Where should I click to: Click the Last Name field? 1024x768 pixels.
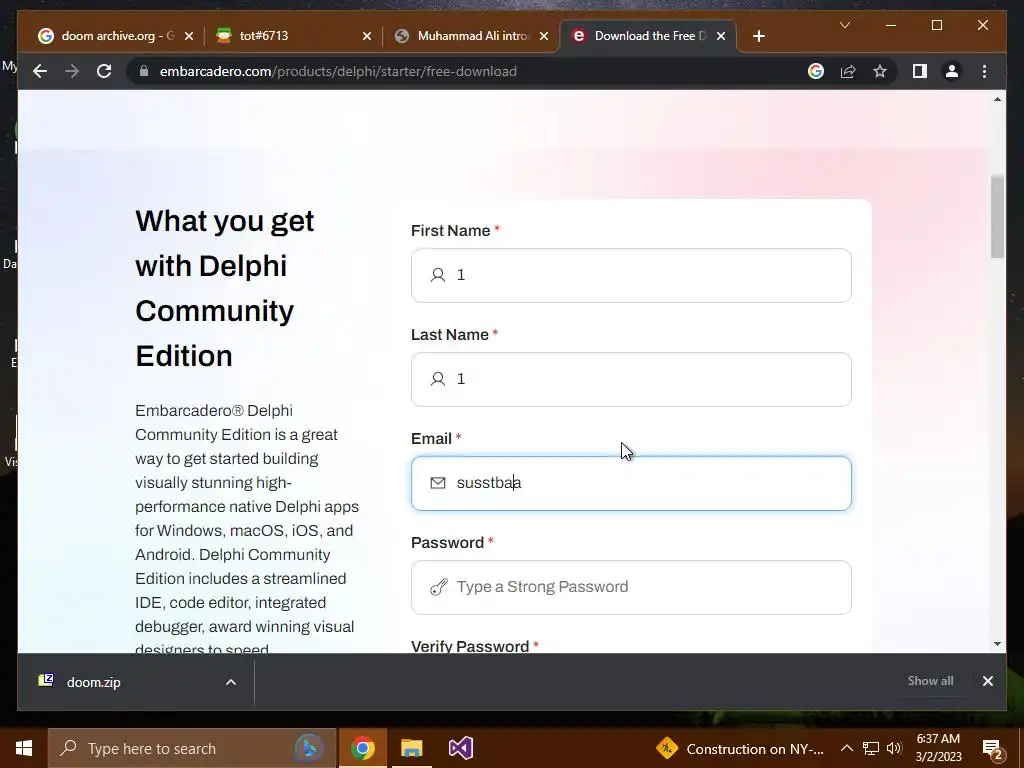point(631,379)
